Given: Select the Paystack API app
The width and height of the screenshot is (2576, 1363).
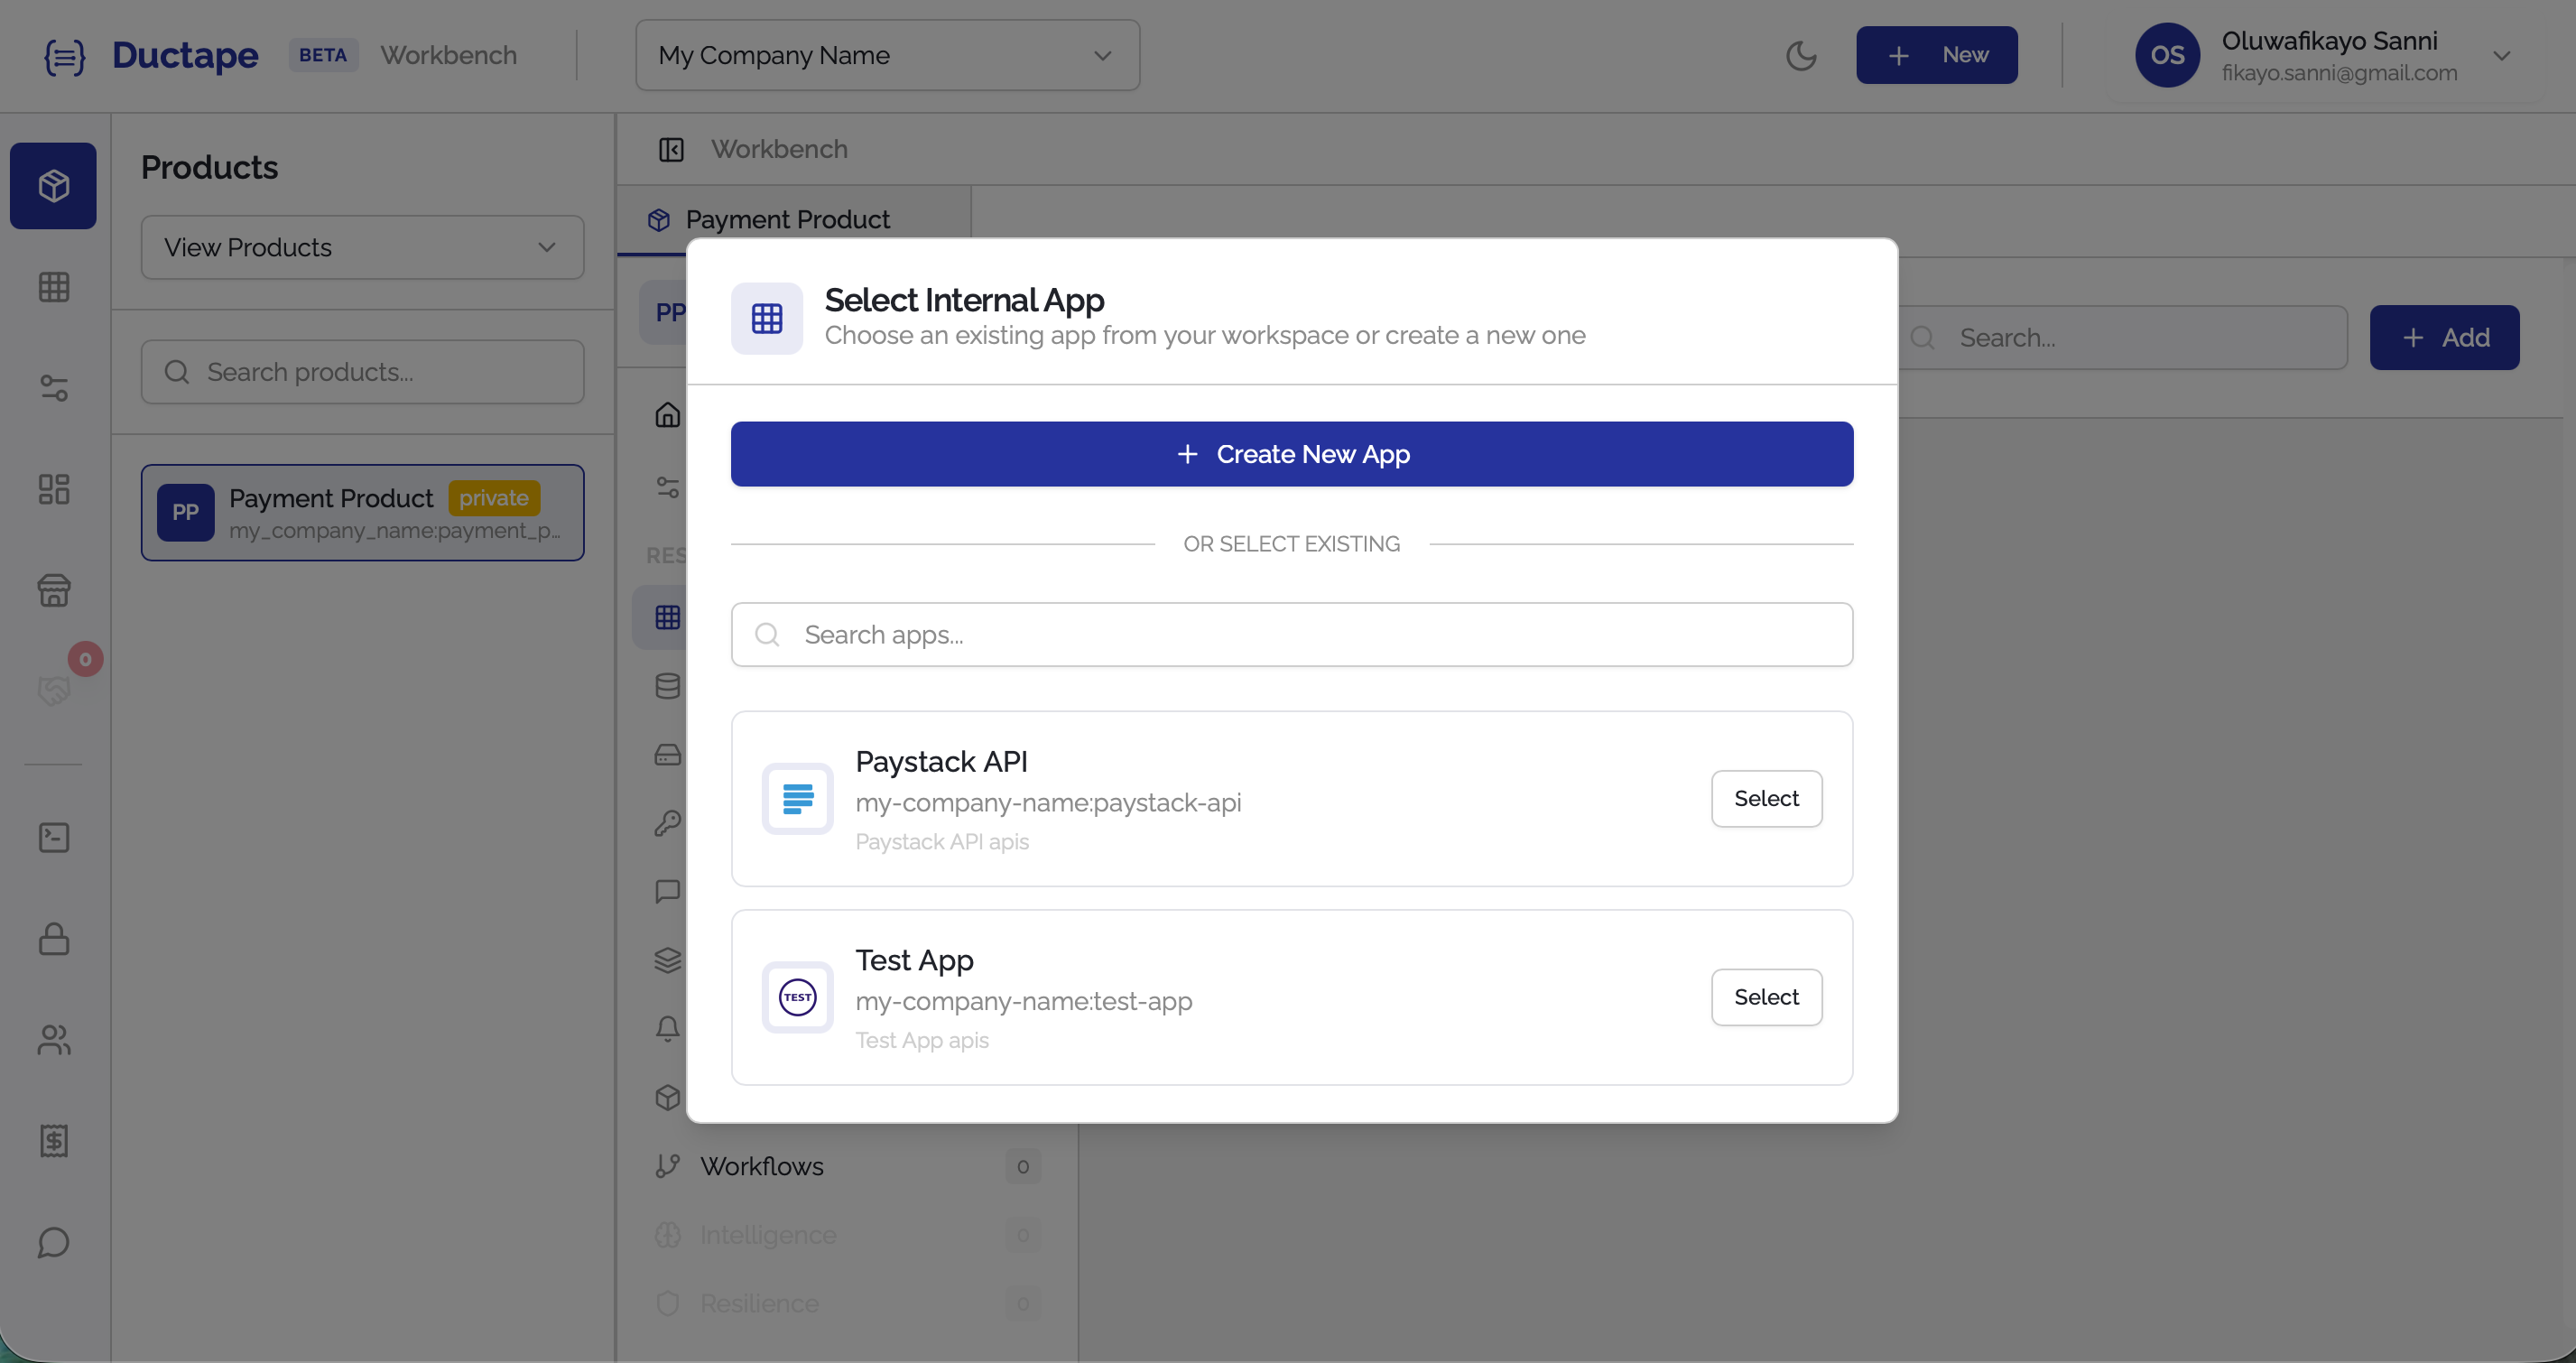Looking at the screenshot, I should pyautogui.click(x=1766, y=798).
